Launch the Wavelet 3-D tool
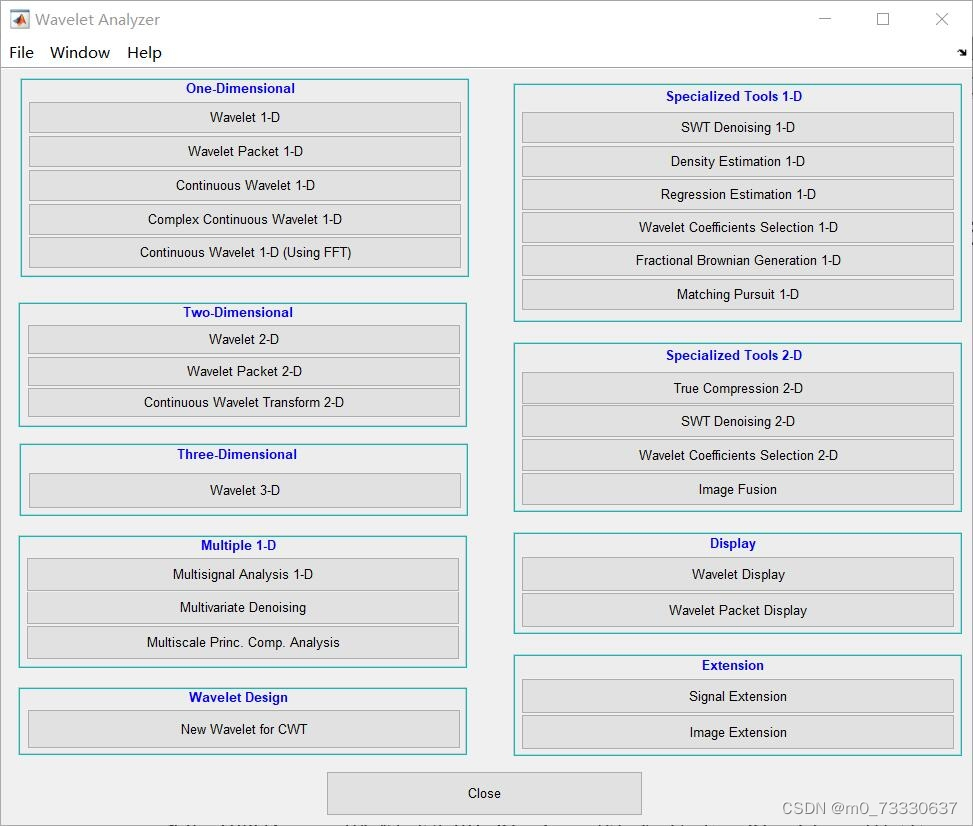The height and width of the screenshot is (826, 973). coord(244,490)
